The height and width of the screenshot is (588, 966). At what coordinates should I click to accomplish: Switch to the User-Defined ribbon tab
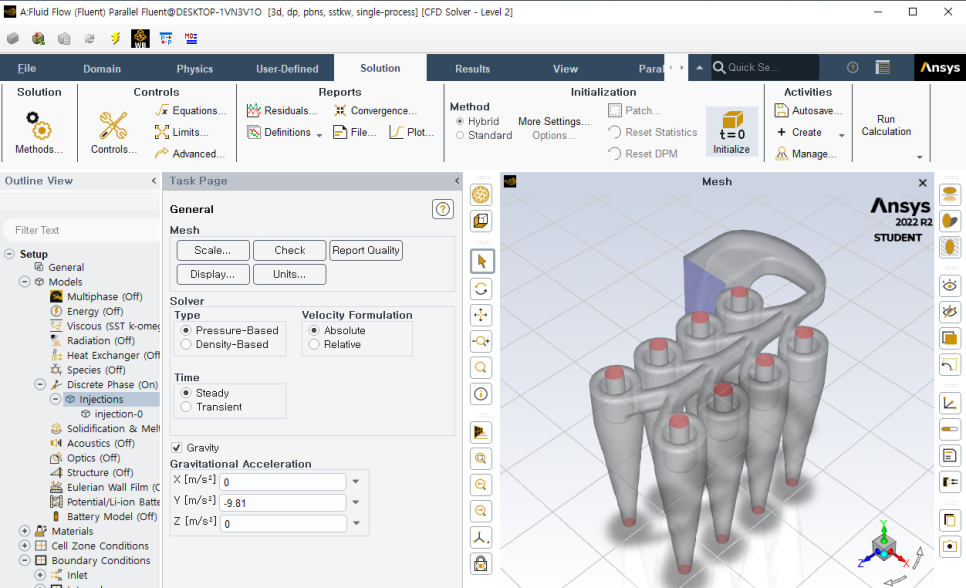(x=287, y=69)
